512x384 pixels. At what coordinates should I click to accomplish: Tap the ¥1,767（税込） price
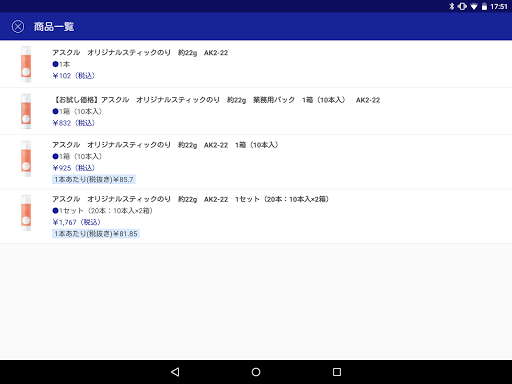(76, 222)
